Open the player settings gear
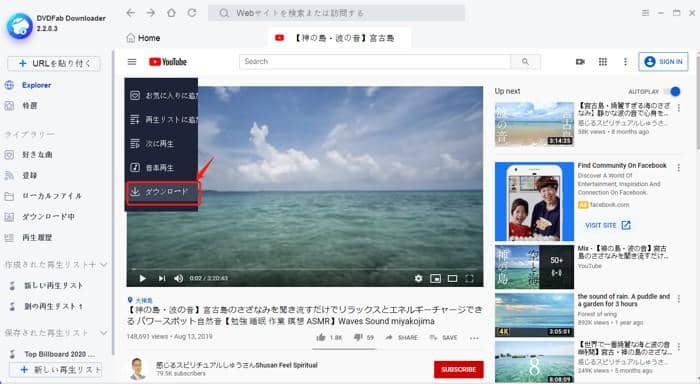Viewport: 700px width, 384px height. [x=418, y=279]
